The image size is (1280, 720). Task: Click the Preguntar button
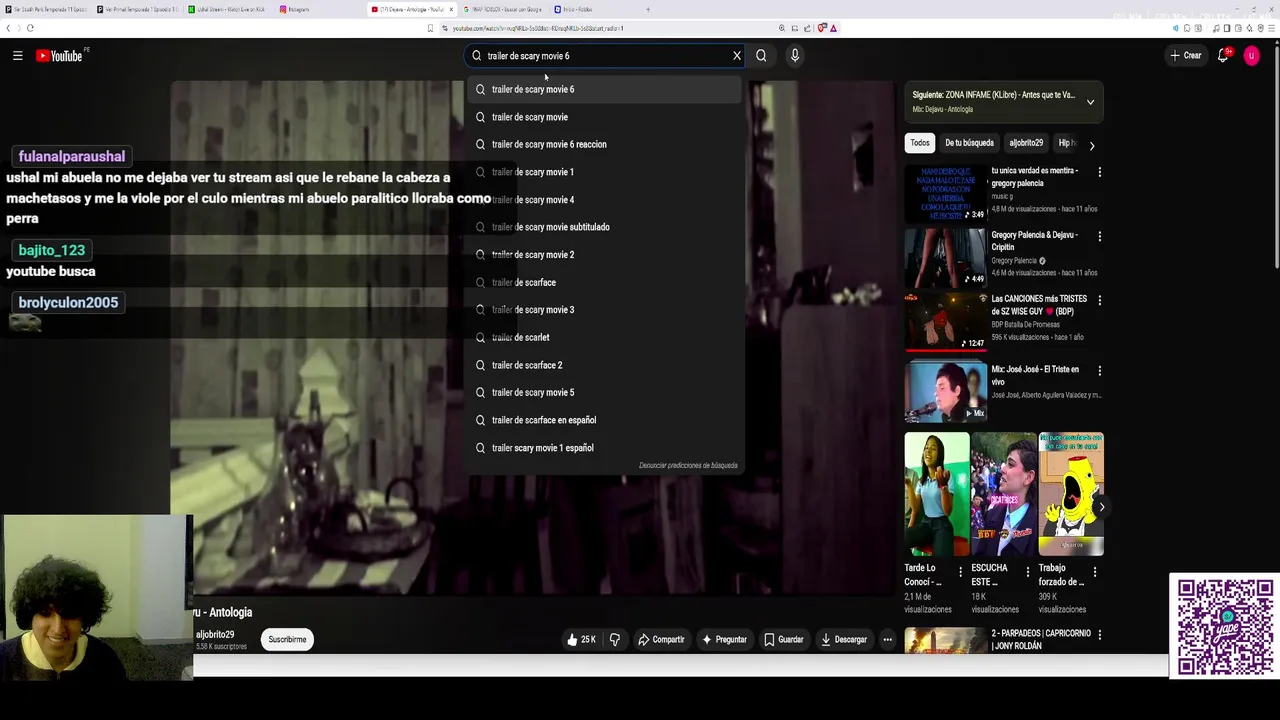(724, 639)
